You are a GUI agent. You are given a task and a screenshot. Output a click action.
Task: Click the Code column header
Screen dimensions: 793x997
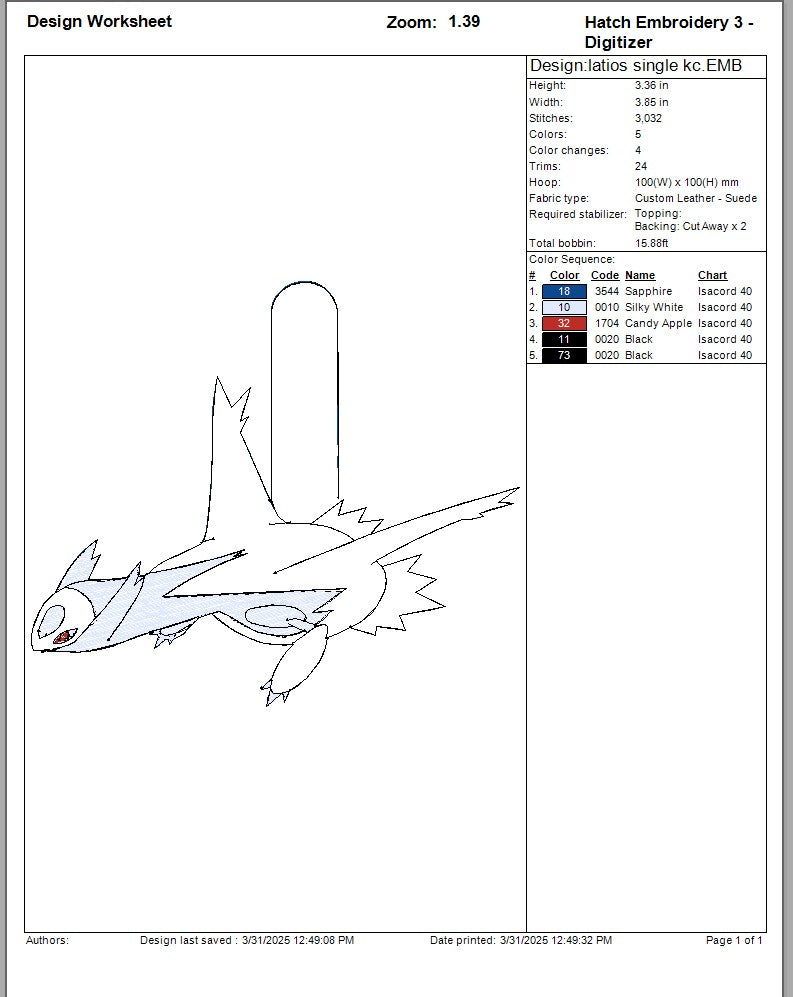tap(605, 275)
